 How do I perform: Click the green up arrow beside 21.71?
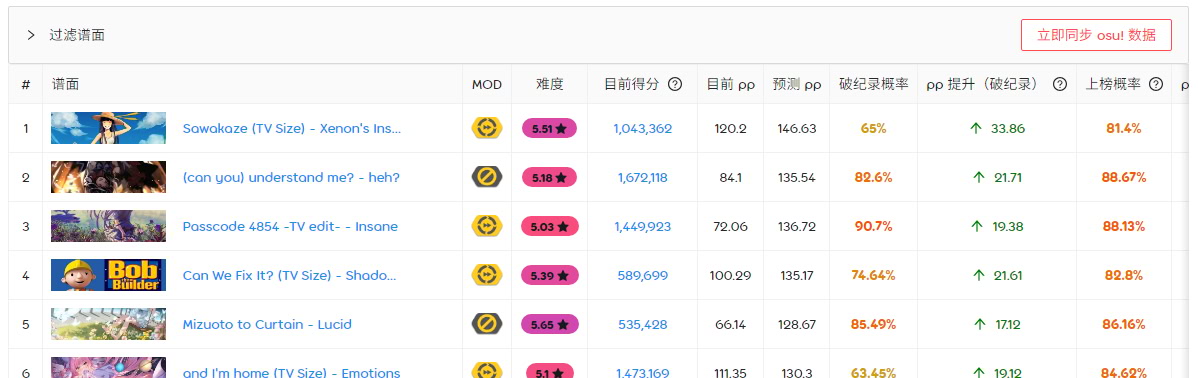[979, 177]
